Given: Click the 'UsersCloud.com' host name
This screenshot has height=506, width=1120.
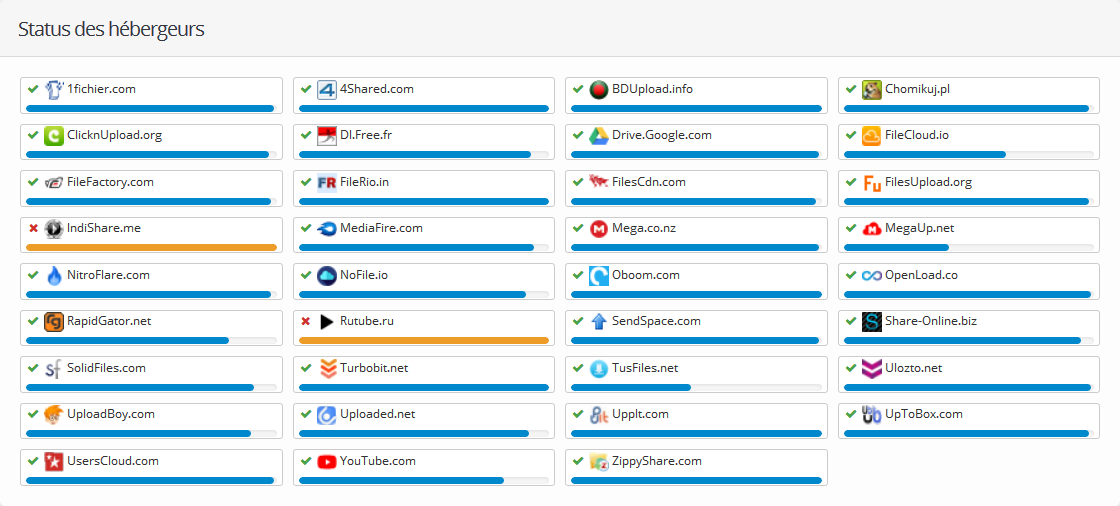Looking at the screenshot, I should (113, 461).
